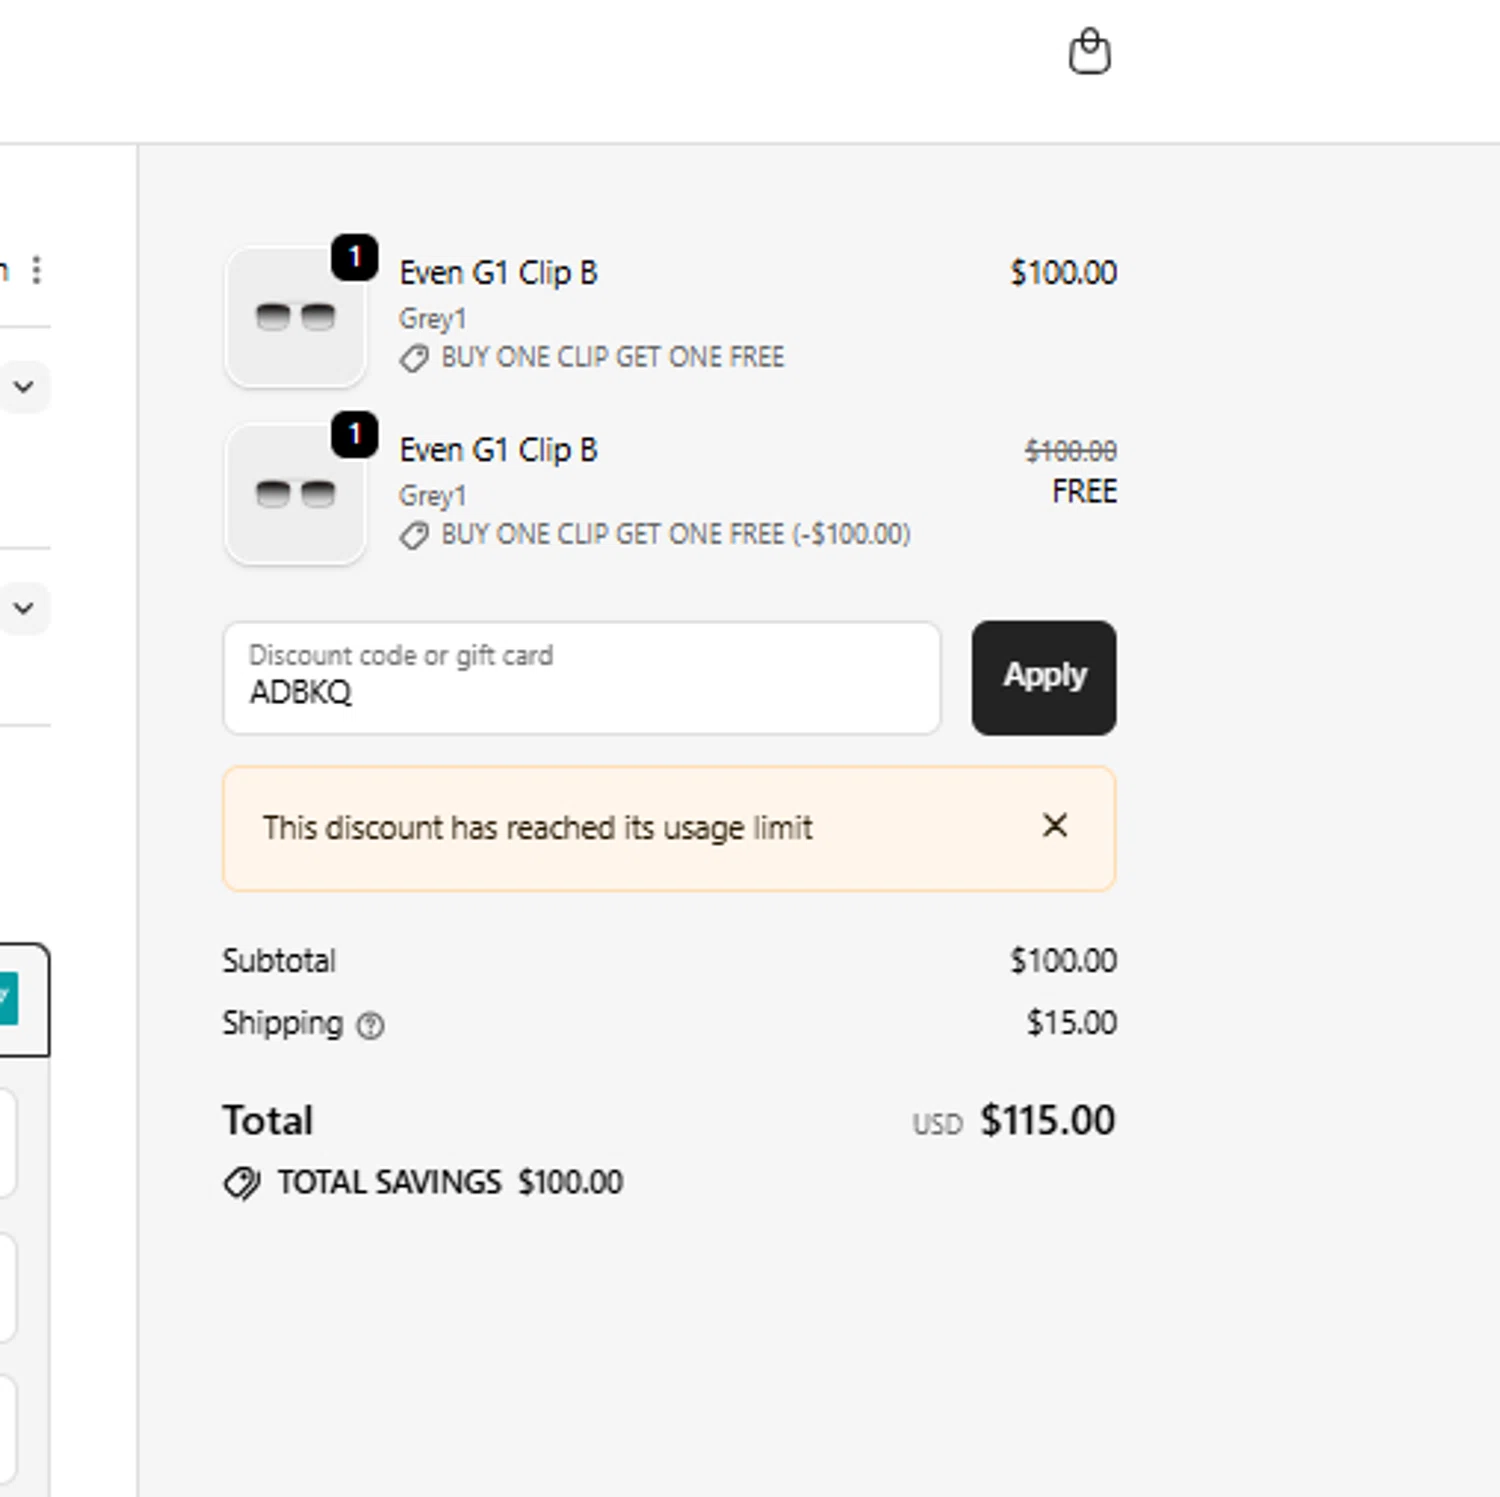Open the shopping bag cart icon
1500x1497 pixels.
click(1089, 52)
